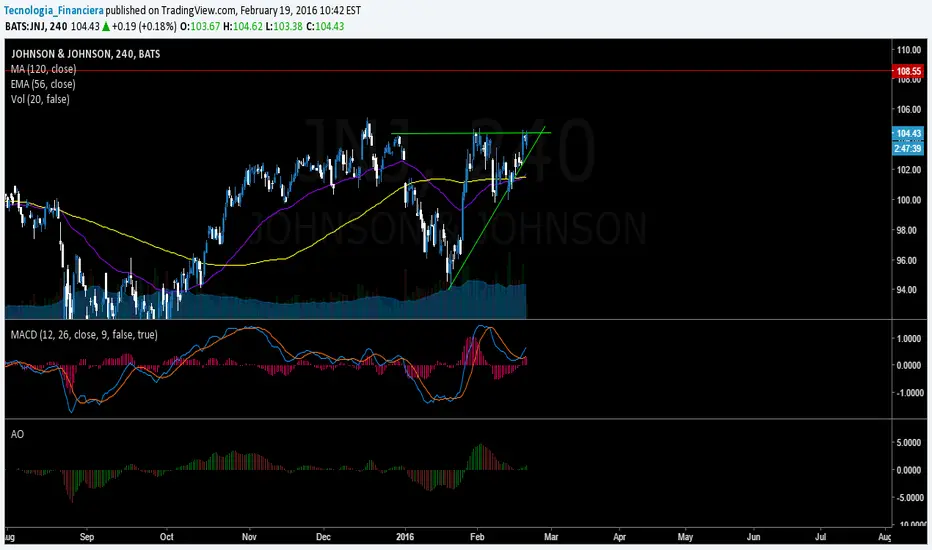The image size is (932, 550).
Task: Select the AO indicator pane legend
Action: tap(17, 434)
